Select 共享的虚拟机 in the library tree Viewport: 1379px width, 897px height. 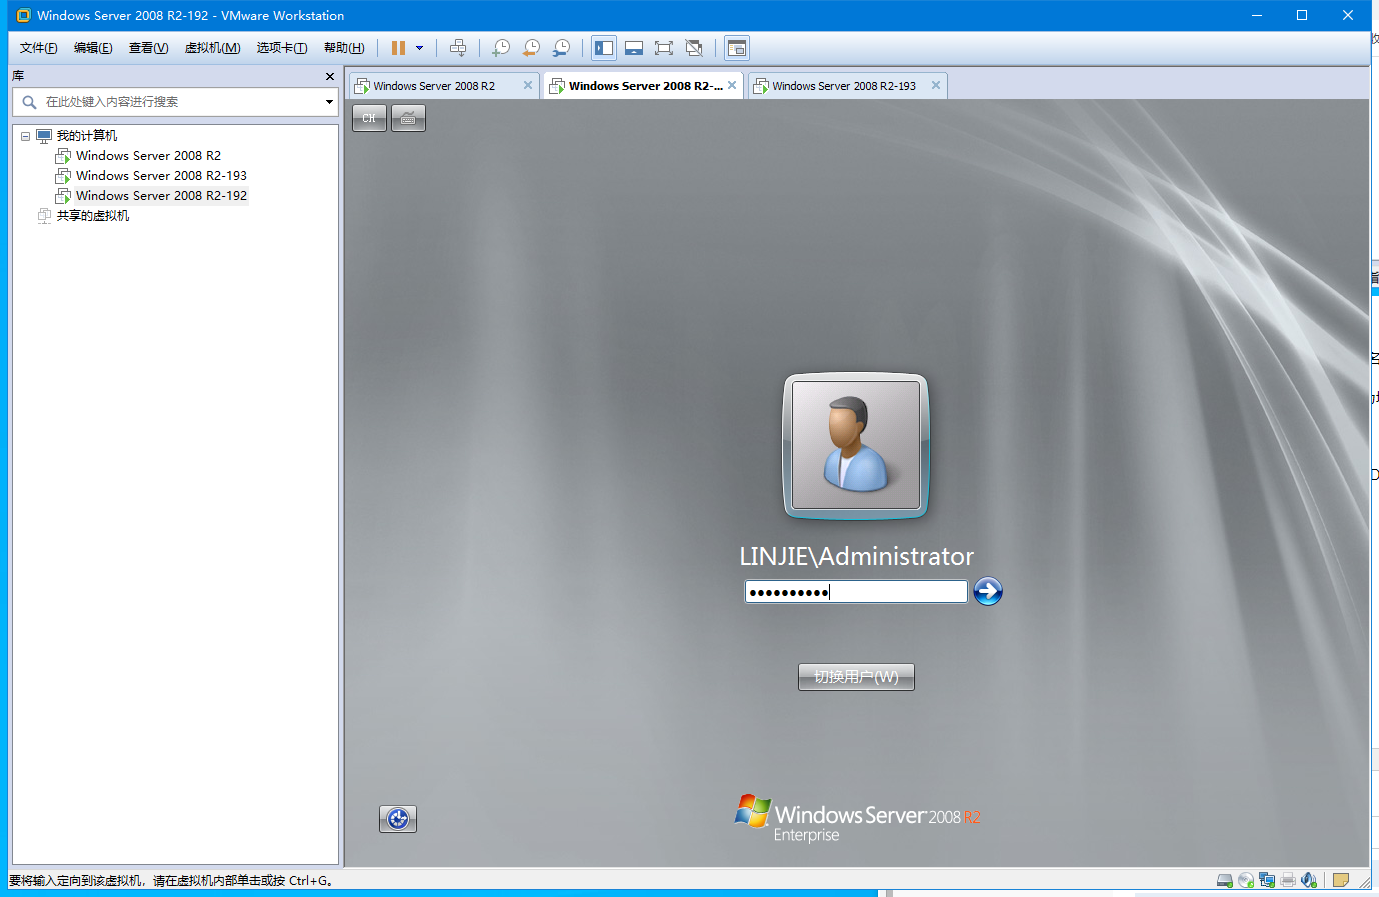92,216
